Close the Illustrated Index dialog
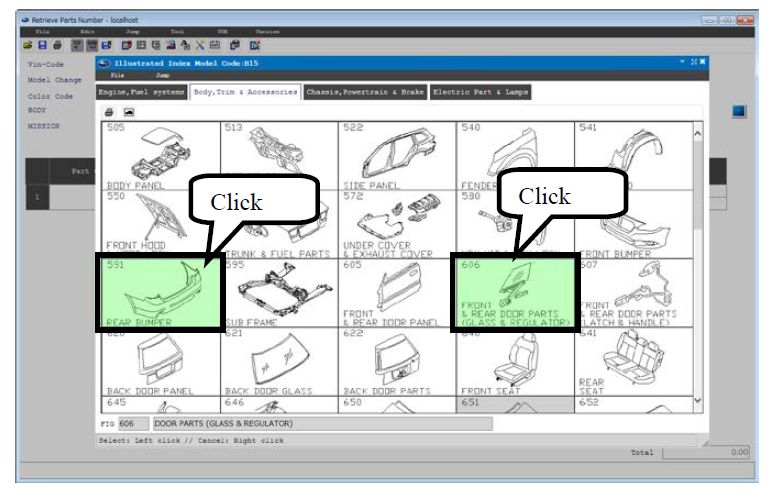Image resolution: width=772 pixels, height=491 pixels. tap(703, 62)
